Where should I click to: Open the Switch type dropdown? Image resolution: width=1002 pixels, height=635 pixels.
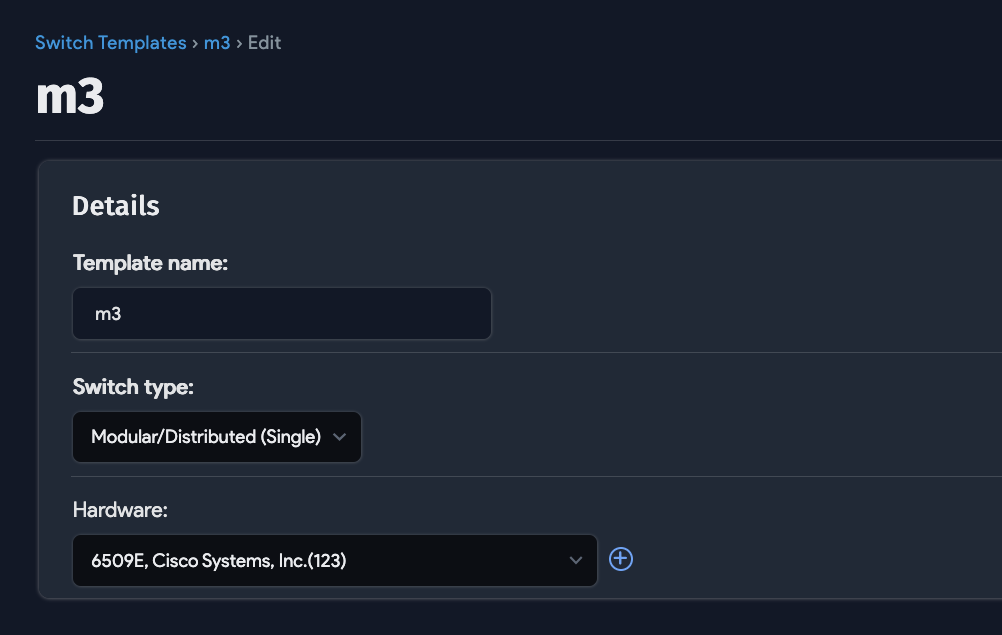(217, 437)
